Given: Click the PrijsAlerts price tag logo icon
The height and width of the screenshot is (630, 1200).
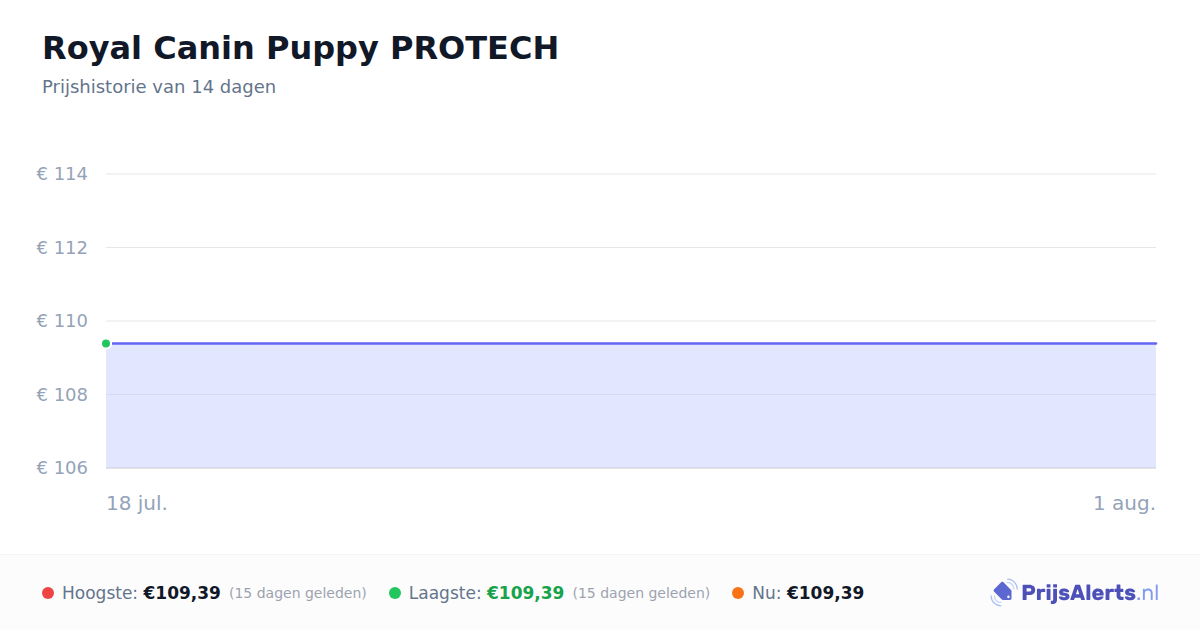Looking at the screenshot, I should pos(1003,593).
